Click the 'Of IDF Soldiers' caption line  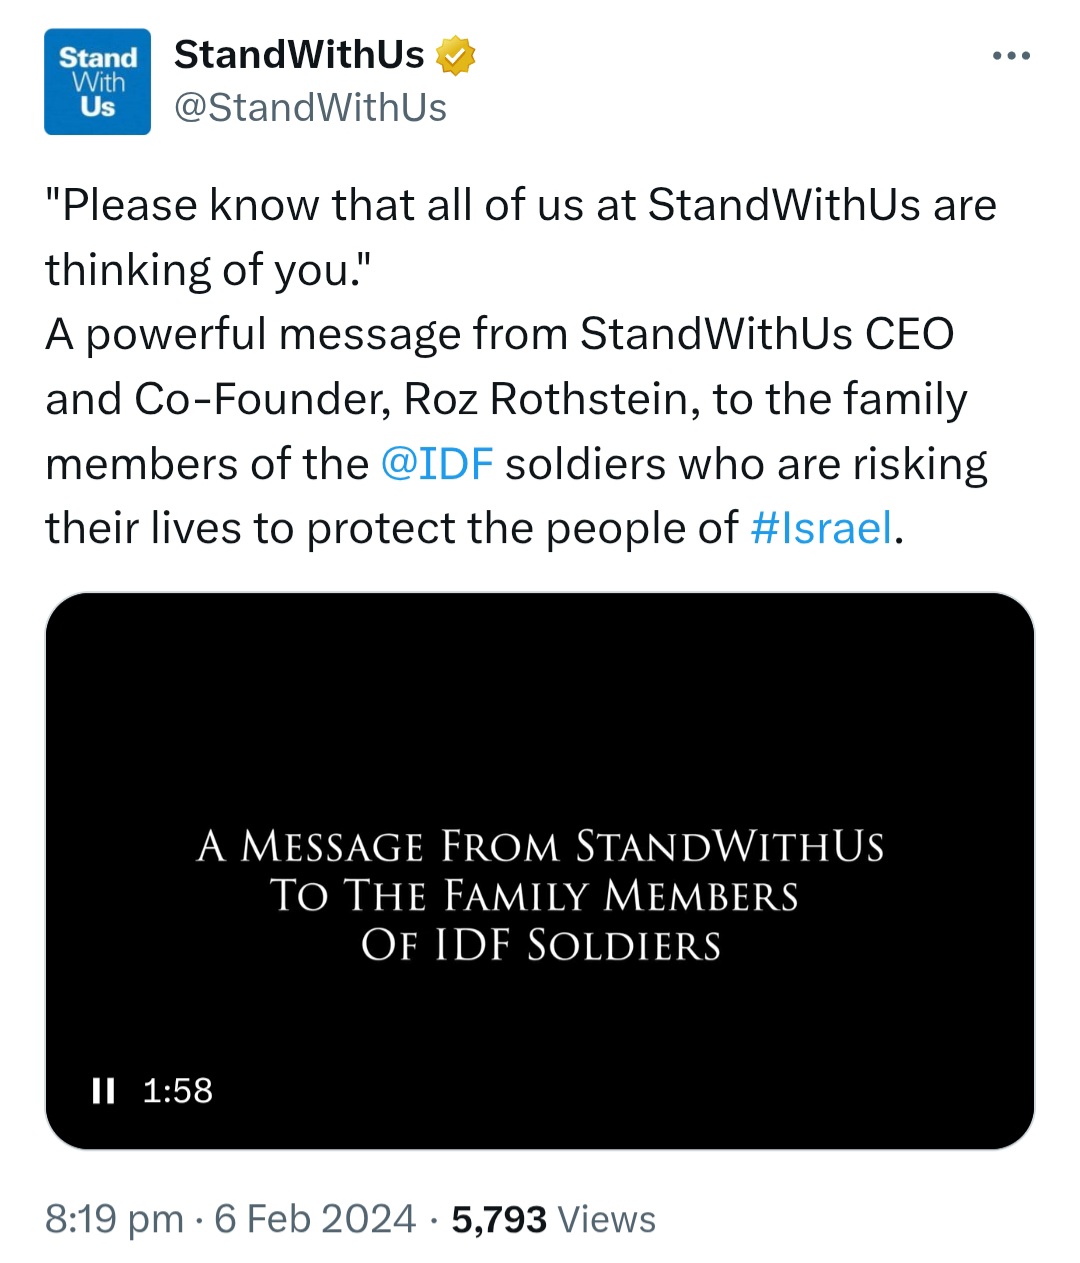(x=540, y=945)
